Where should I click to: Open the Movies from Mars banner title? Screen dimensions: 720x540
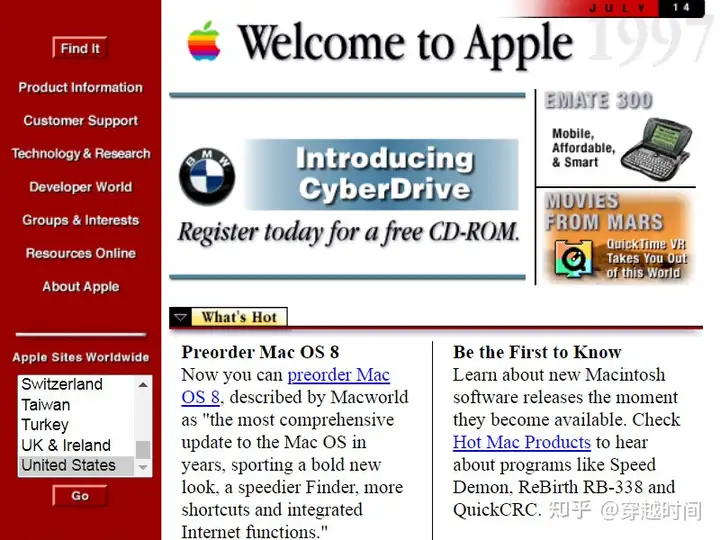tap(604, 212)
